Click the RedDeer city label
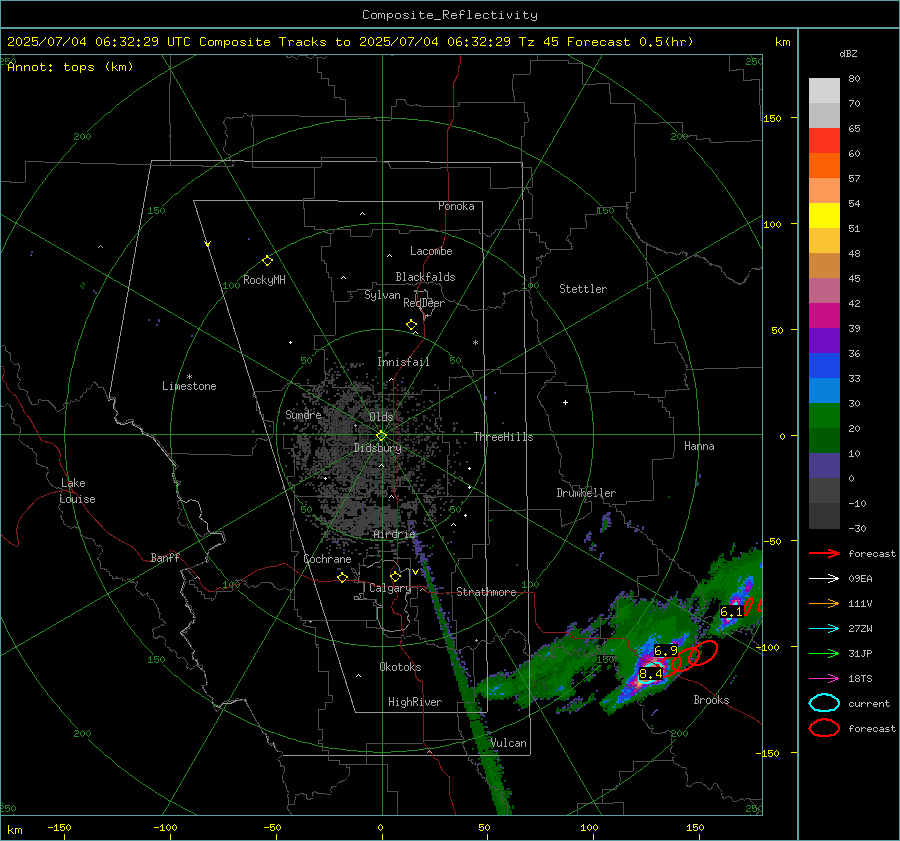The width and height of the screenshot is (900, 841). coord(424,303)
